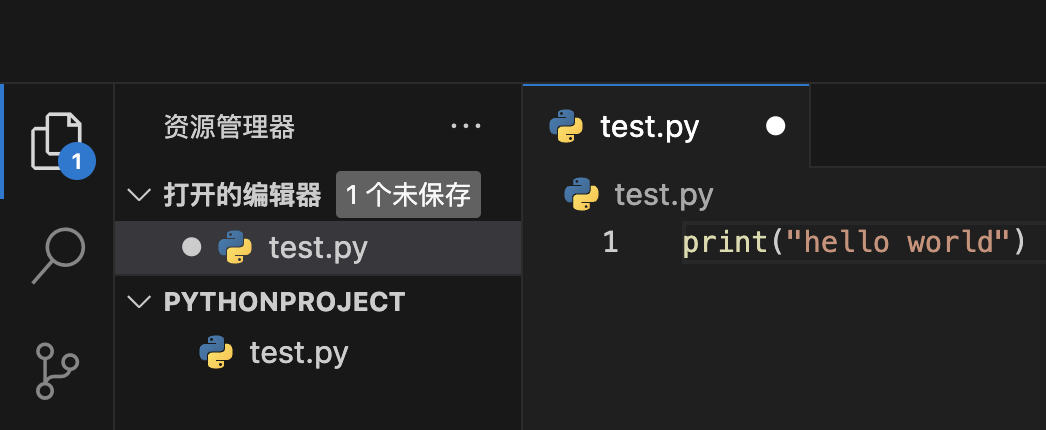Click the ellipsis in 资源管理器 header
Viewport: 1046px width, 430px height.
[466, 126]
